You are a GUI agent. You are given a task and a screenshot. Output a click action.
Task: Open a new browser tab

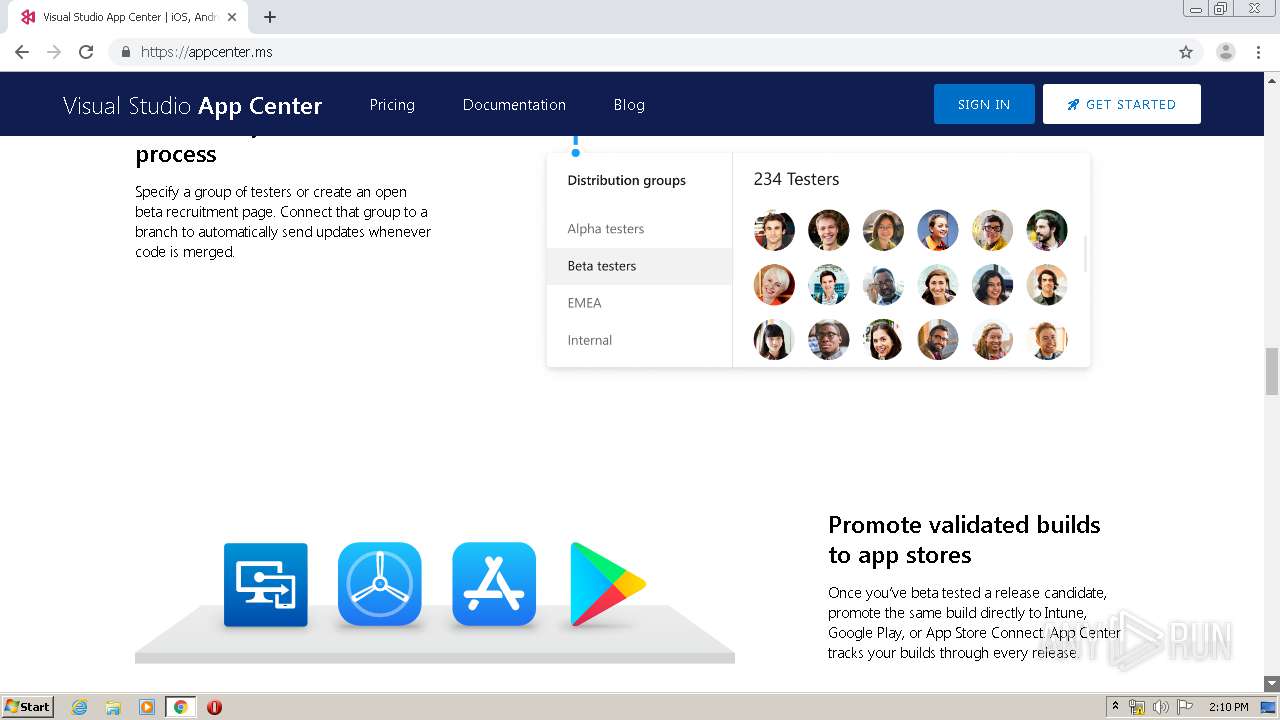click(x=270, y=17)
